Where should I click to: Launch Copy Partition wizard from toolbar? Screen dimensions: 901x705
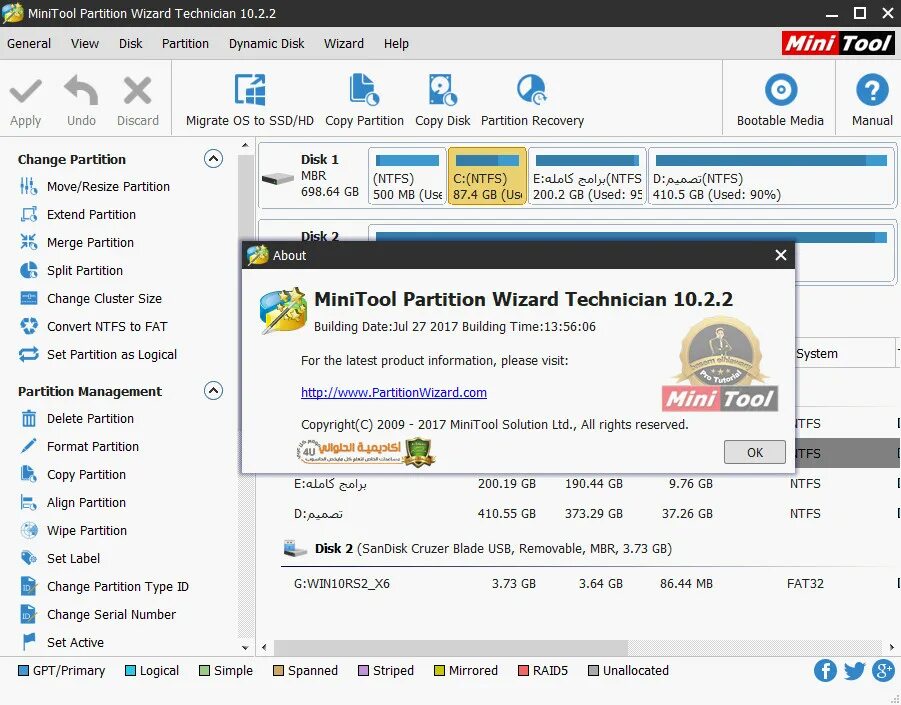364,99
